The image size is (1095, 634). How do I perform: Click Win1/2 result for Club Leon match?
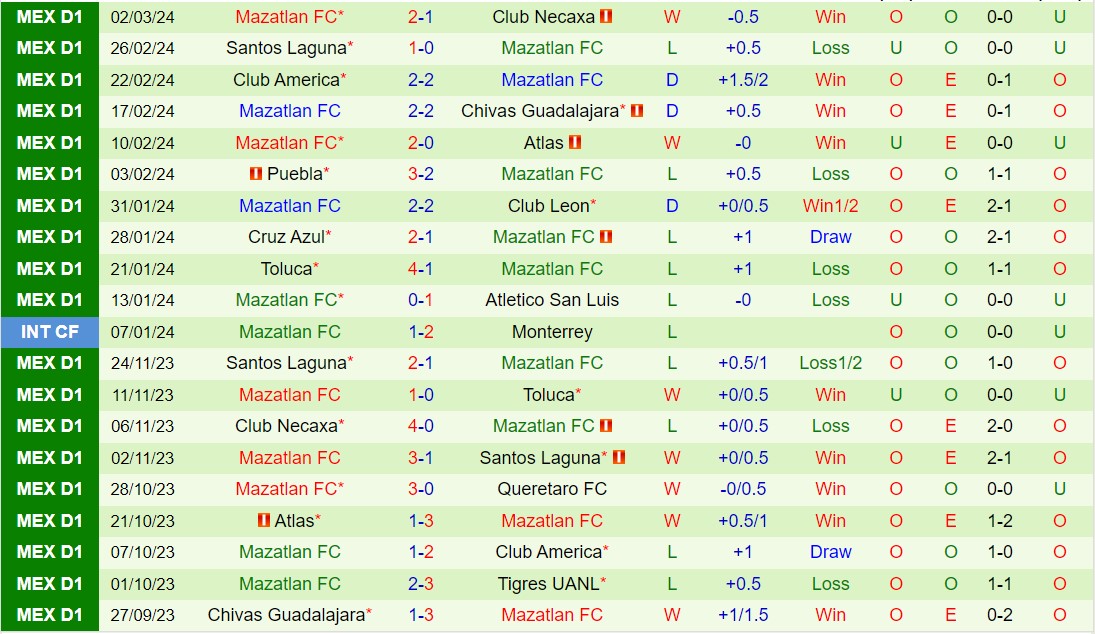[x=830, y=206]
